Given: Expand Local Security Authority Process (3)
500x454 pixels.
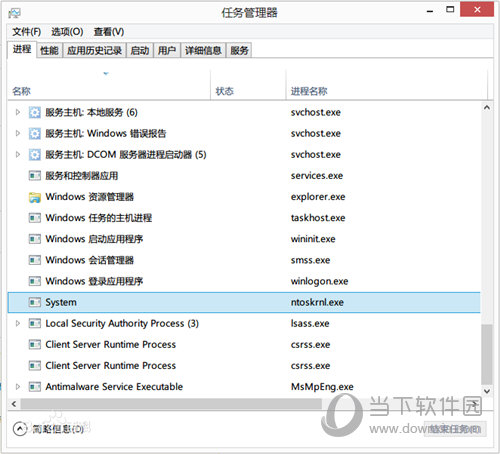Looking at the screenshot, I should [18, 323].
